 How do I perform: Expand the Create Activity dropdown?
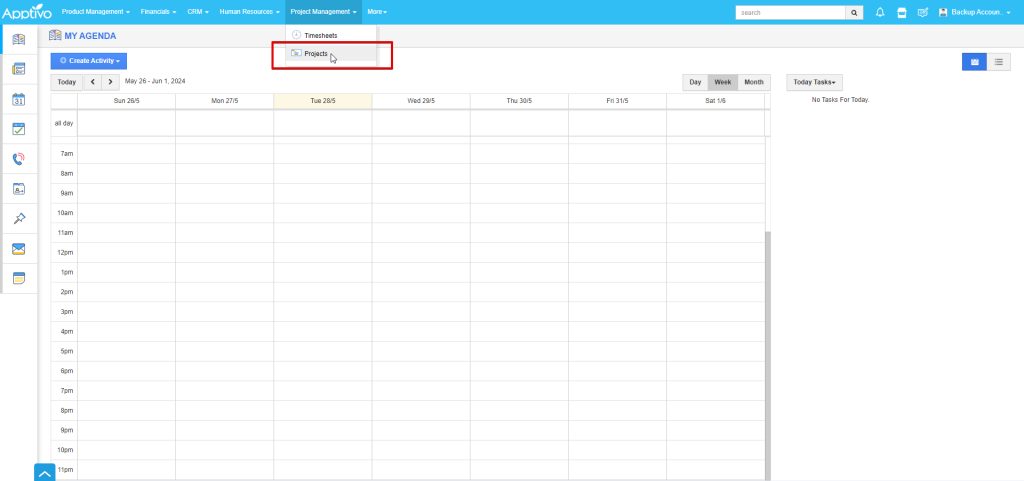[89, 61]
